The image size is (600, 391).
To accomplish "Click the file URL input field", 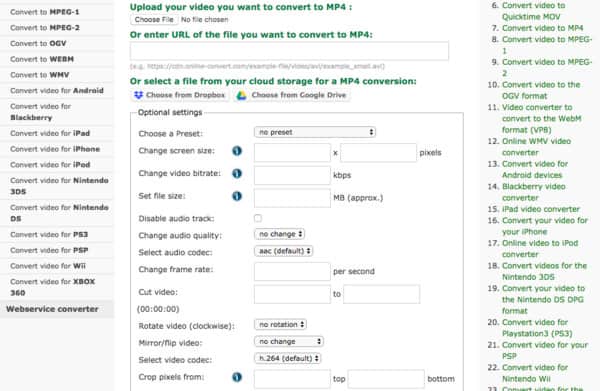I will click(289, 51).
